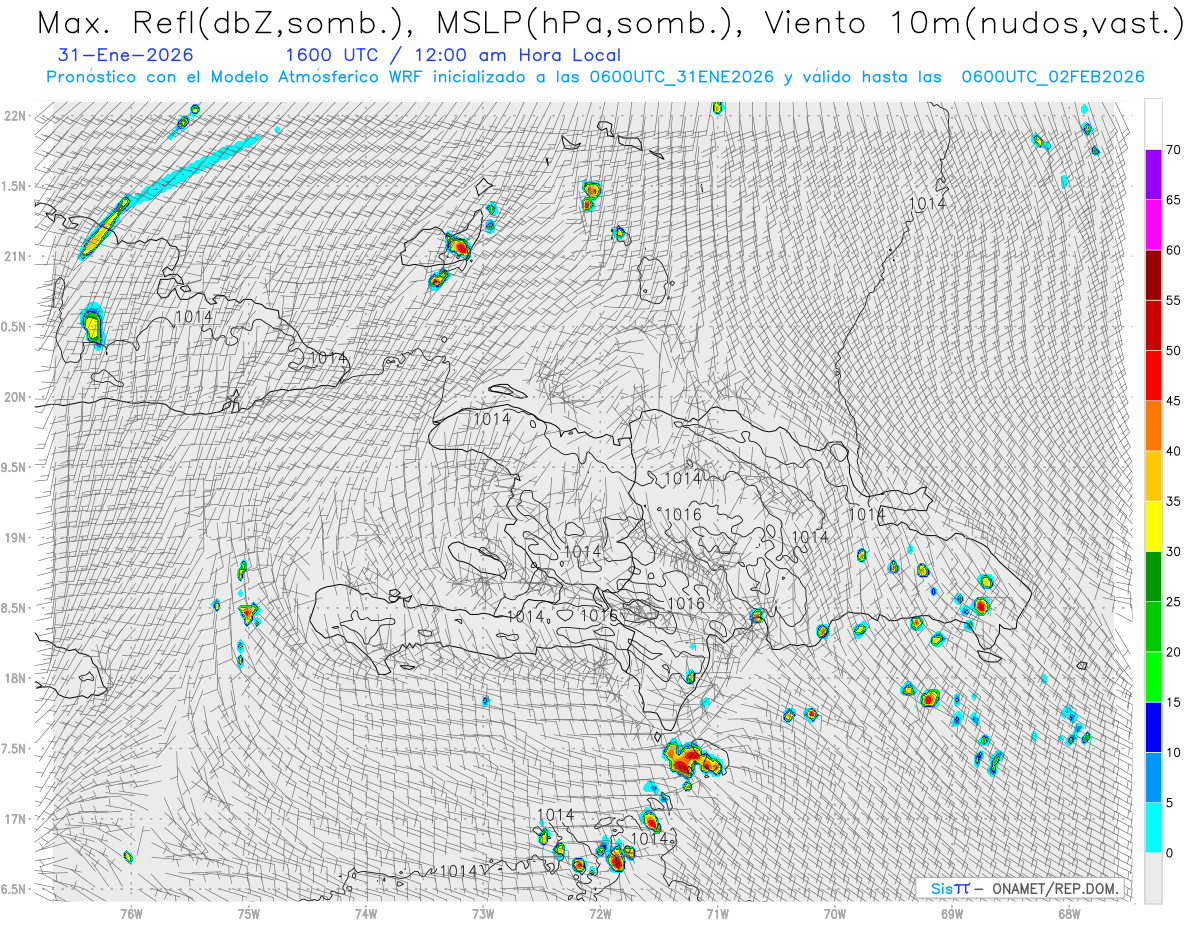The image size is (1200, 927).
Task: Click the '1.5N' latitude tick label
Action: pos(14,186)
